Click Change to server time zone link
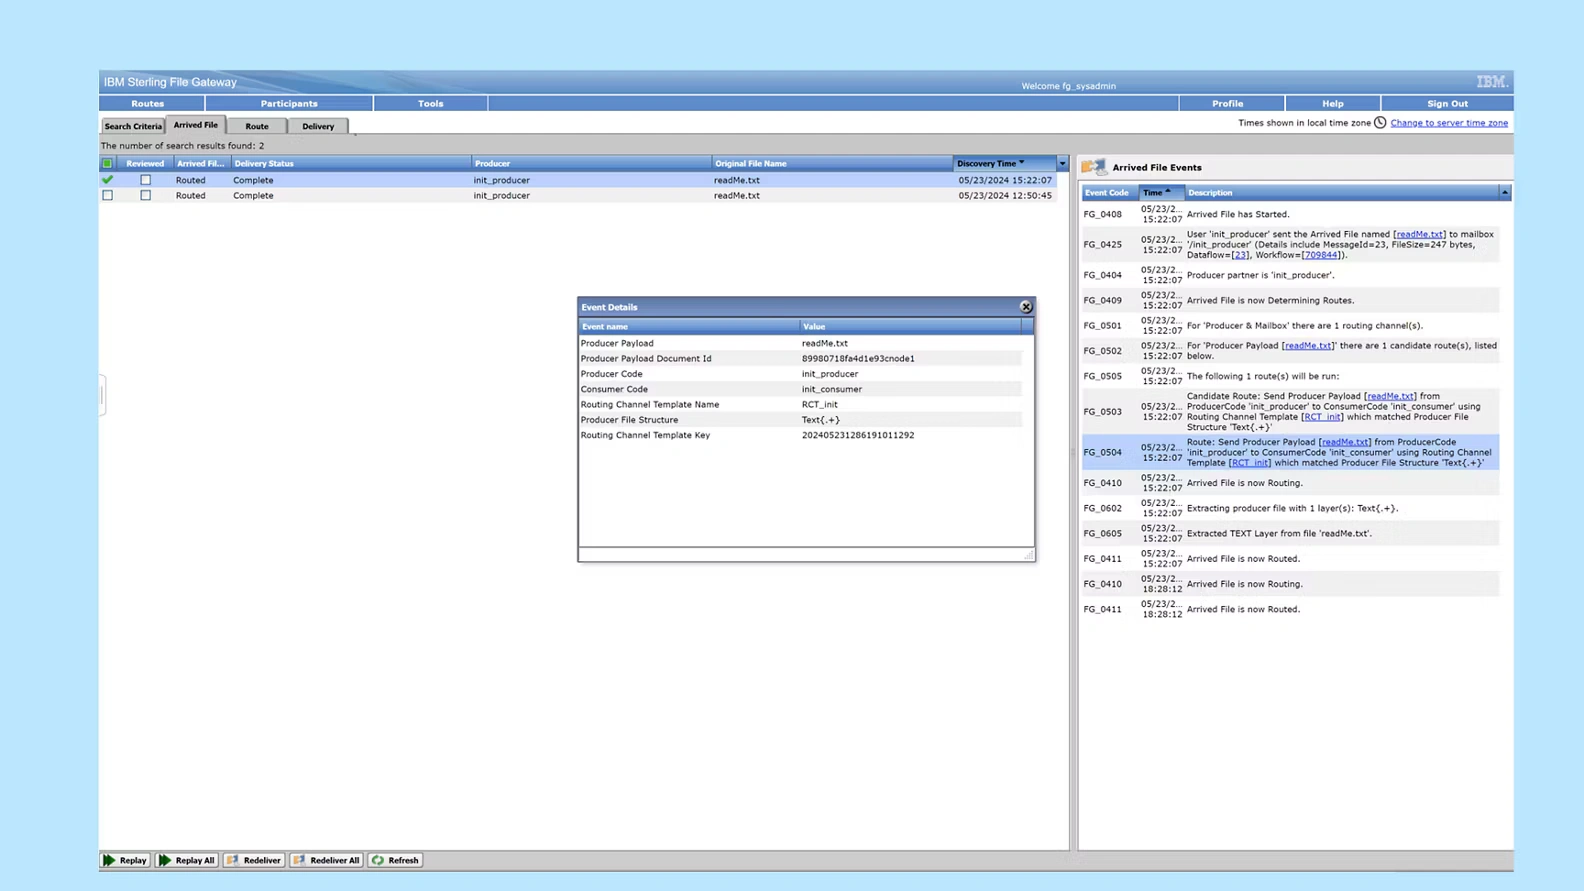This screenshot has width=1584, height=891. [1448, 123]
